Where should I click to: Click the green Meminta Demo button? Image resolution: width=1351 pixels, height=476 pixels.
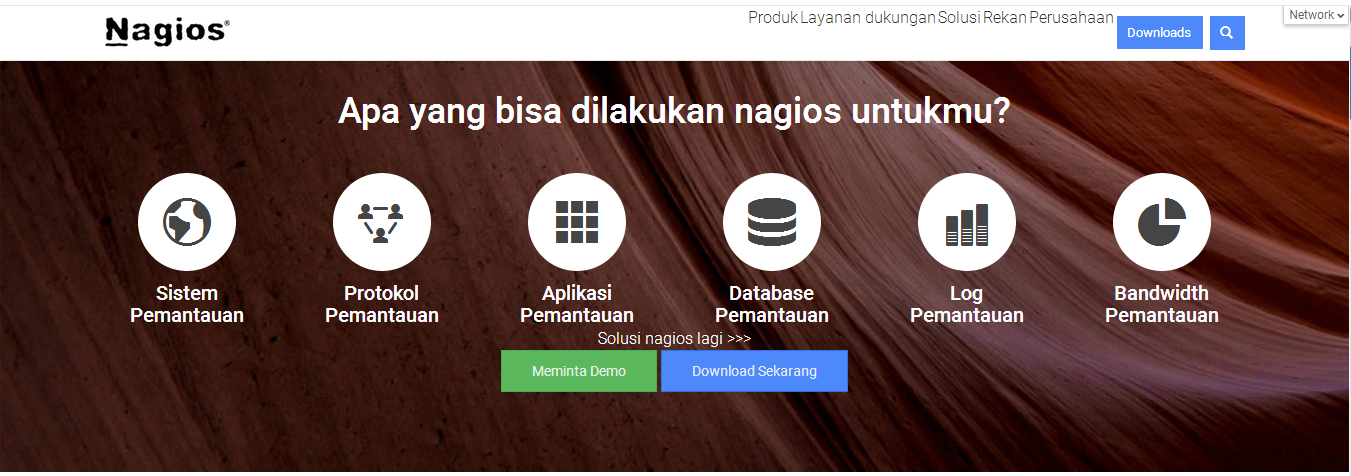[x=579, y=371]
